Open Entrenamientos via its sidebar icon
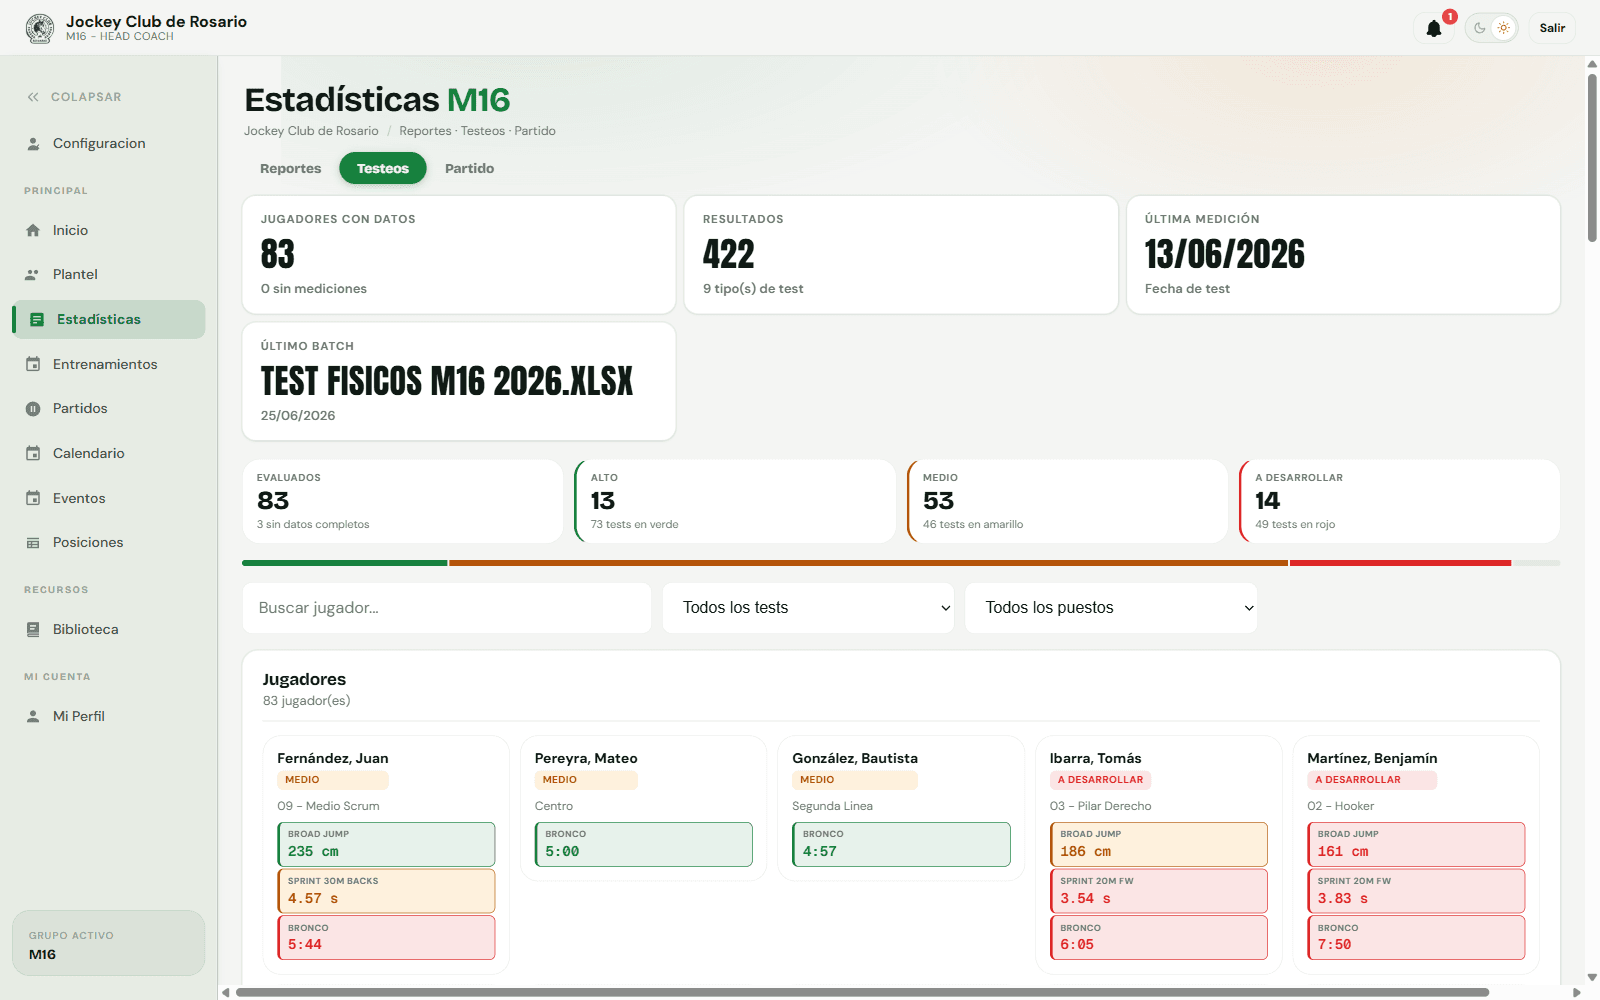 click(33, 364)
